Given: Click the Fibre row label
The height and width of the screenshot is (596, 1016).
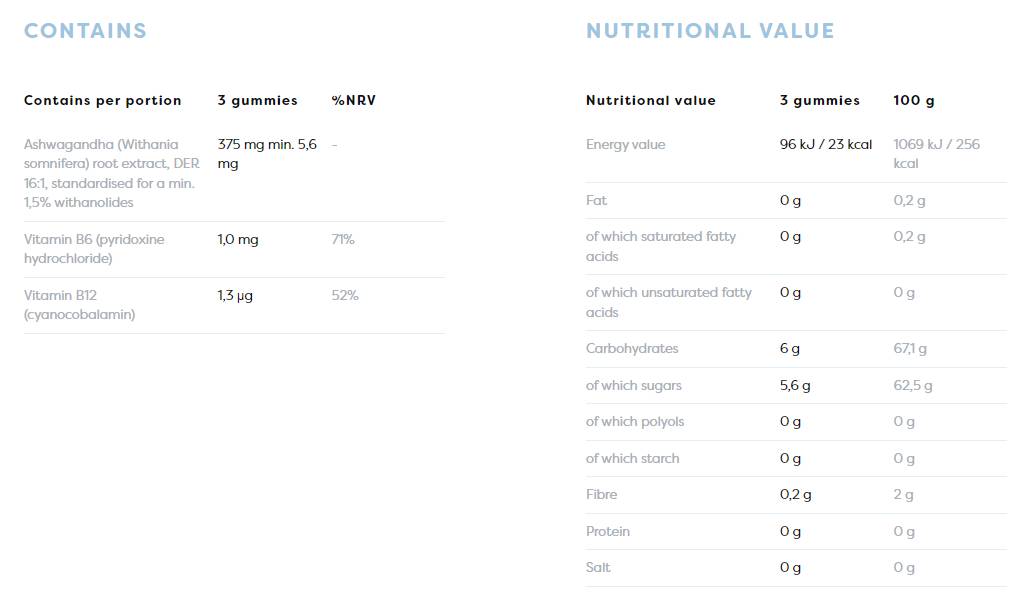Looking at the screenshot, I should click(x=602, y=495).
